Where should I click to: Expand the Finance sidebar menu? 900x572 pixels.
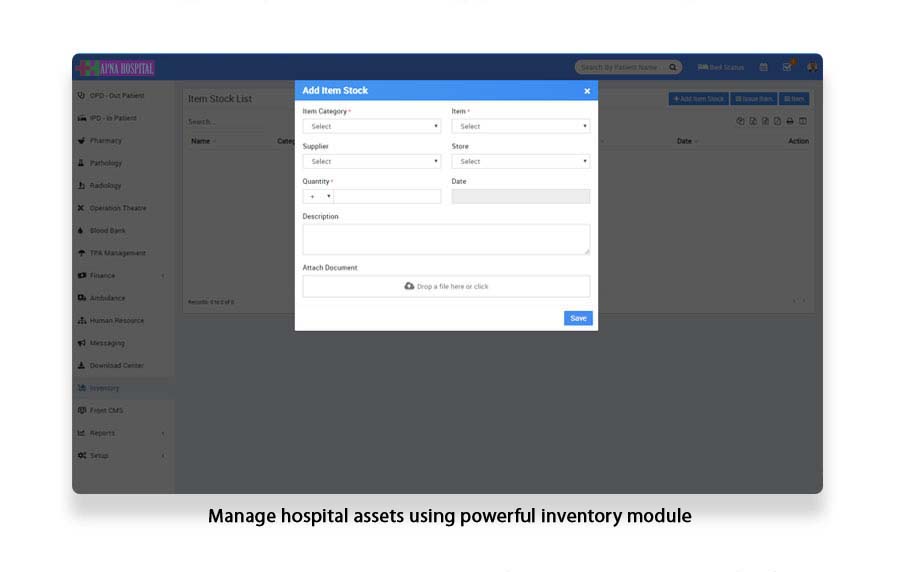(123, 275)
